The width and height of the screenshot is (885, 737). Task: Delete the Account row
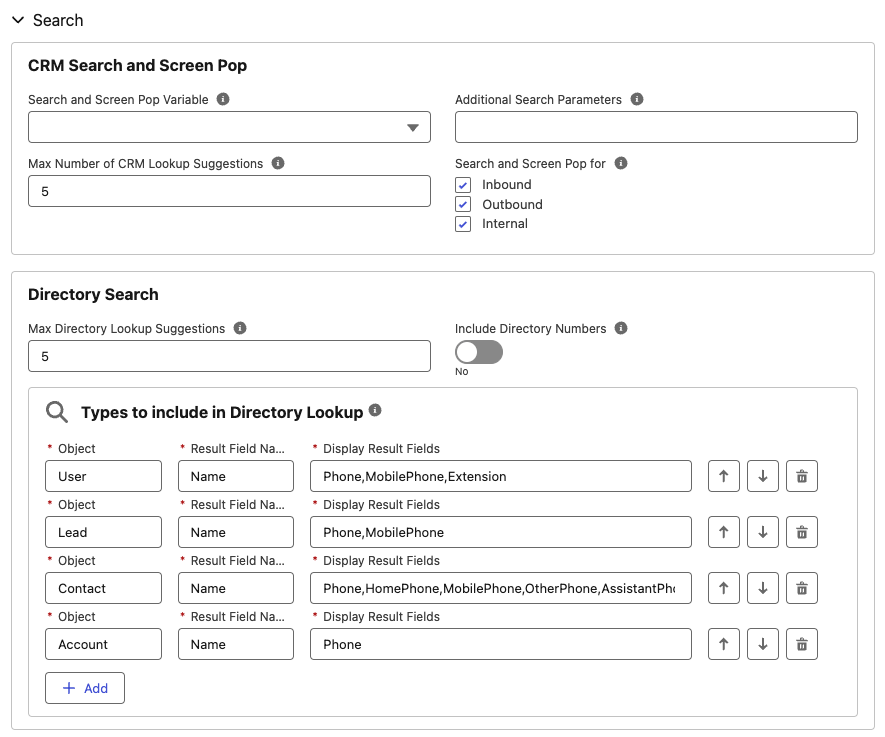pyautogui.click(x=802, y=644)
